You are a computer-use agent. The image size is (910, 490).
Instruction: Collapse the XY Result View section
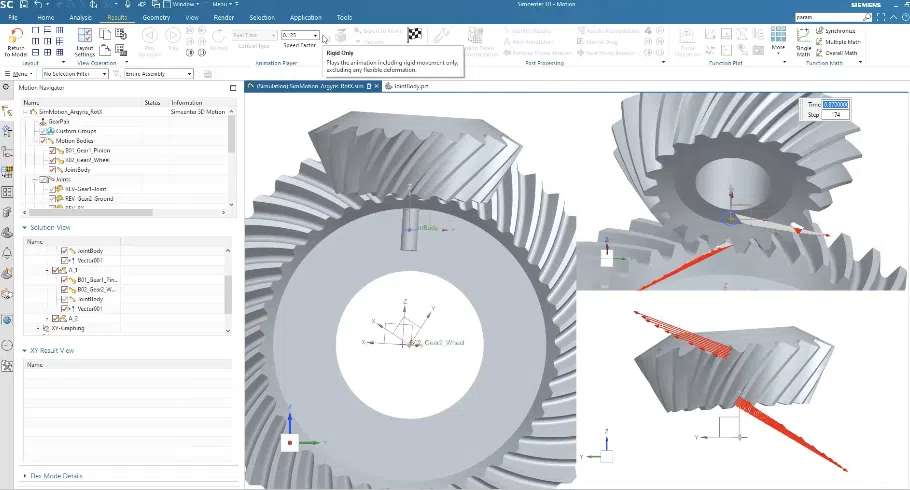(x=24, y=351)
